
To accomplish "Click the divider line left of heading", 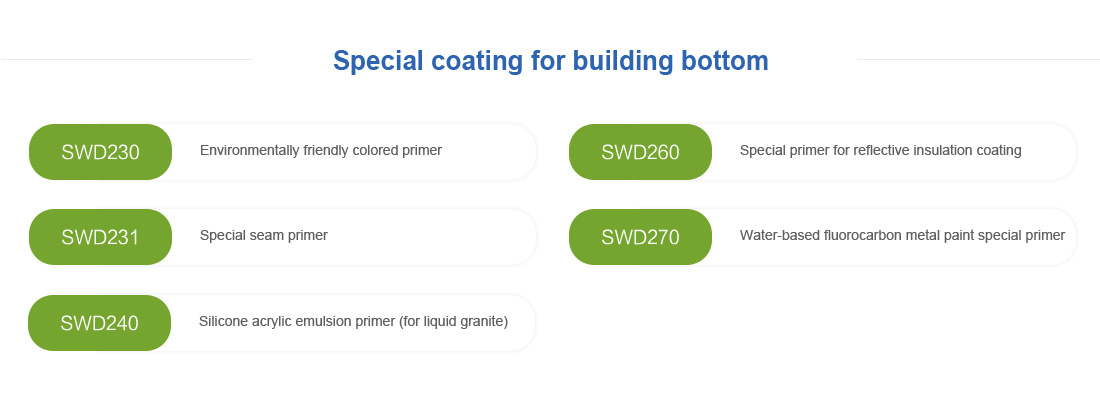I will pos(126,60).
